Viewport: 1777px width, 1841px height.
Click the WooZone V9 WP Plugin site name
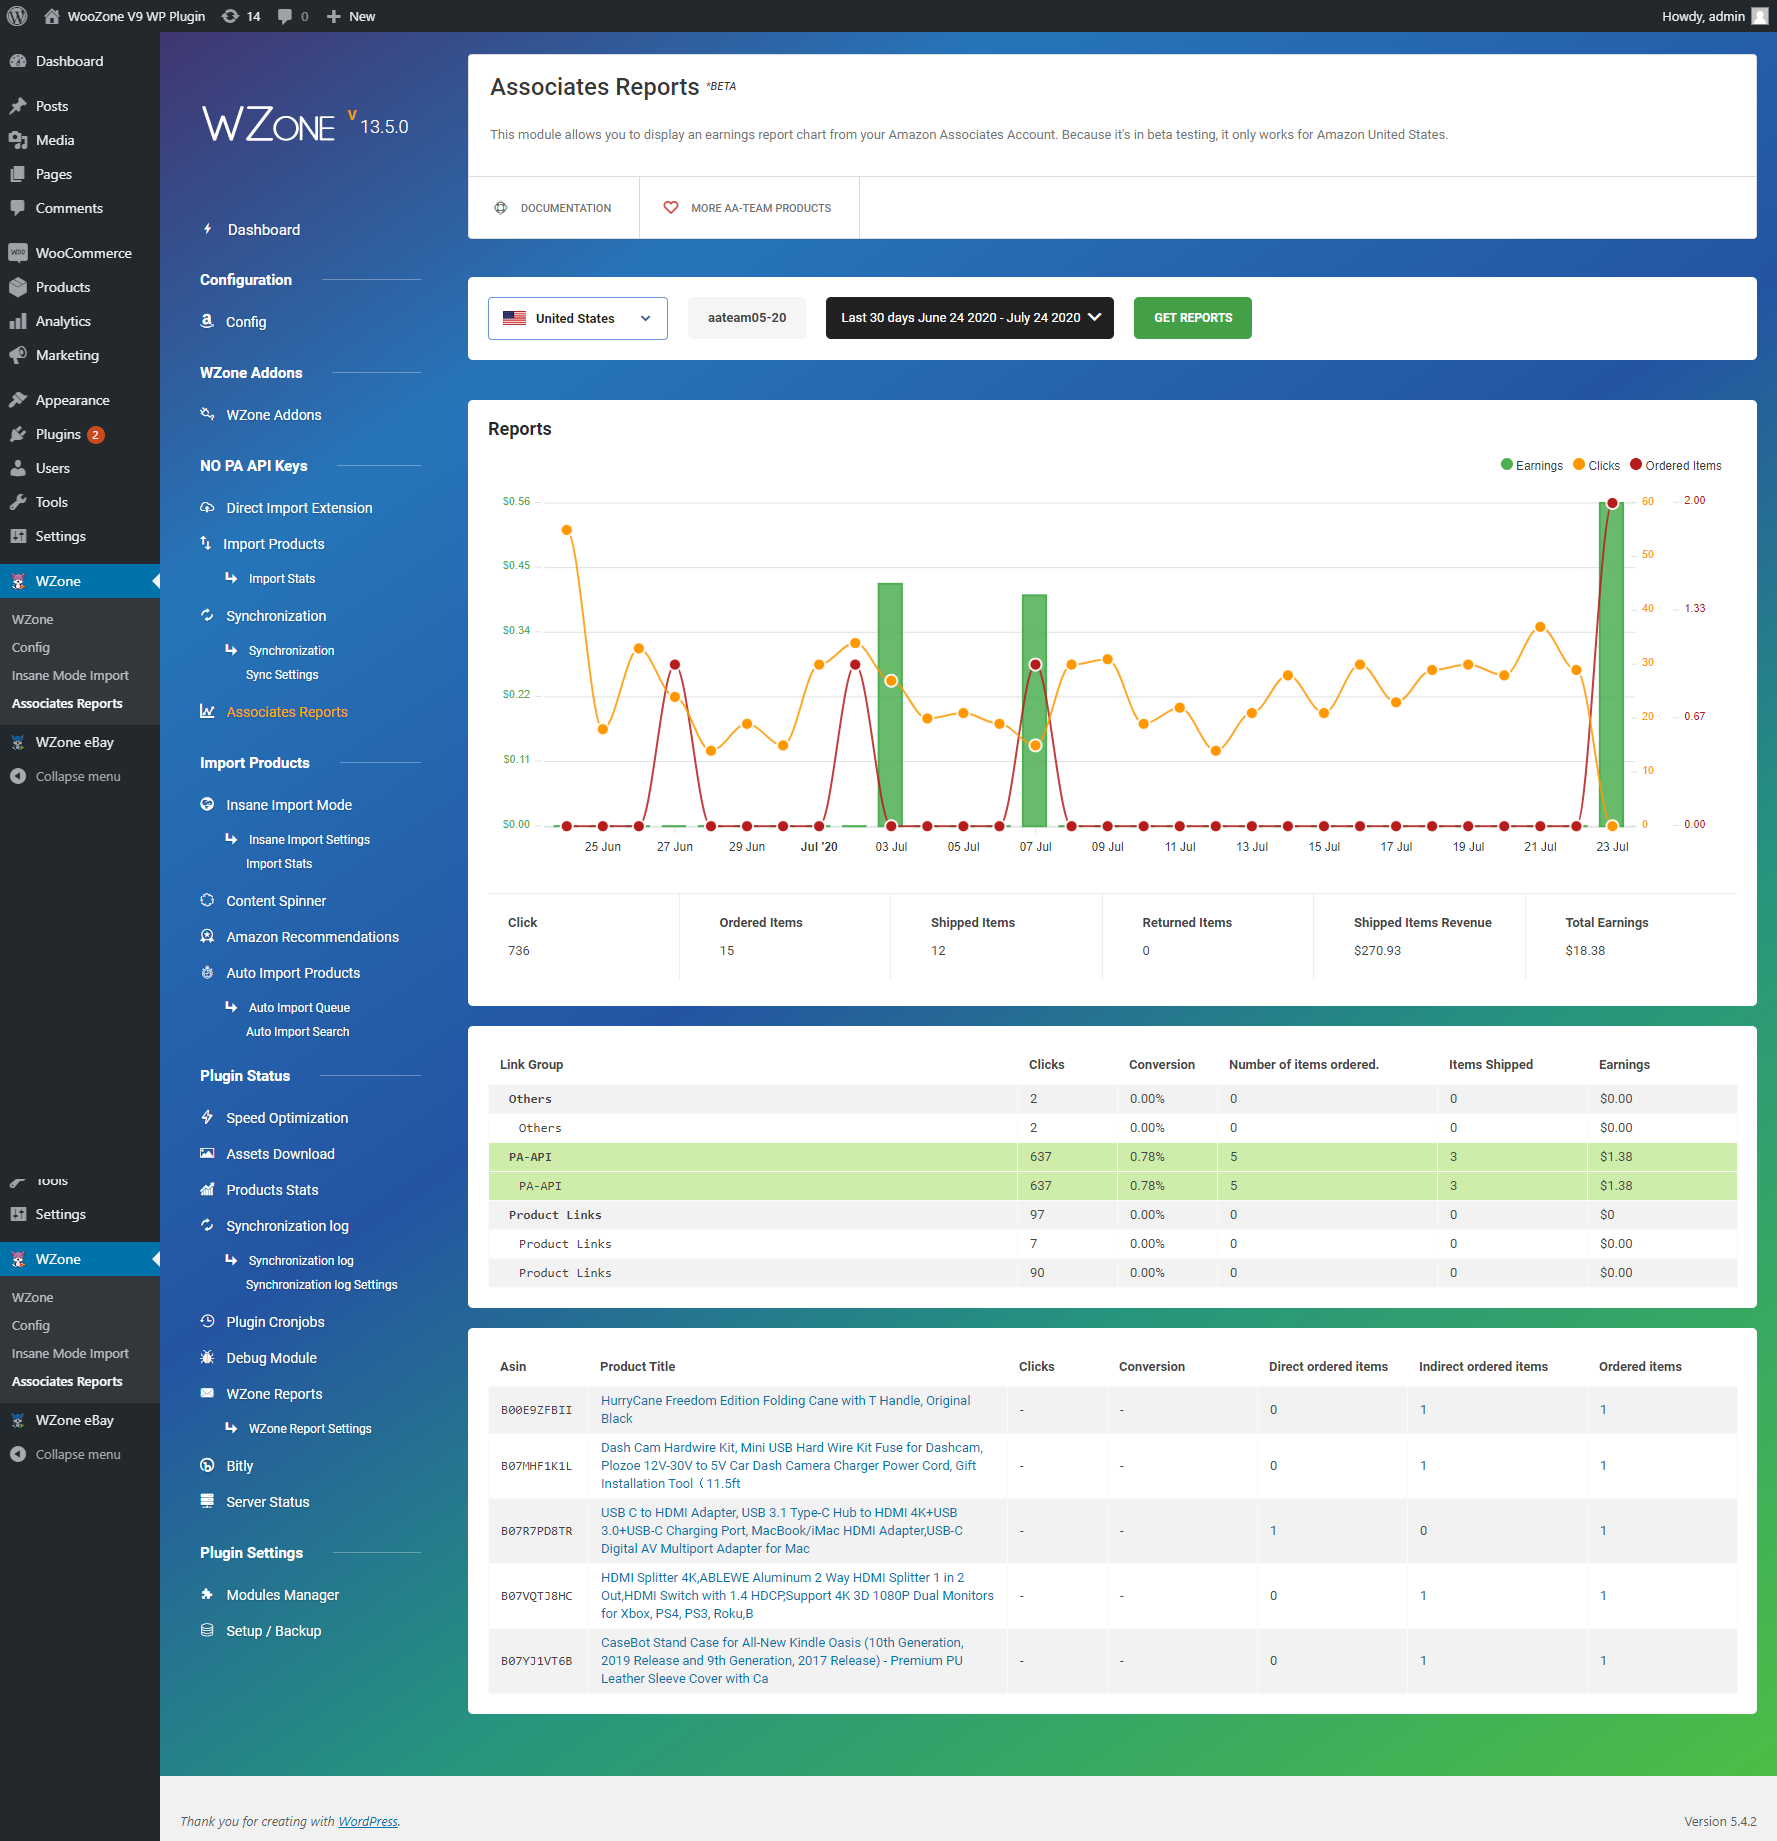pos(136,16)
